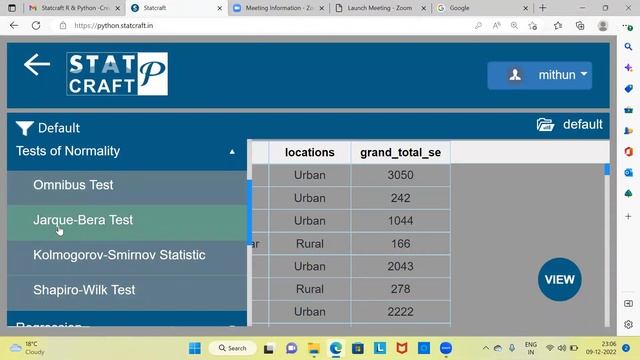640x360 pixels.
Task: Click the grand_total_se column header
Action: click(400, 152)
